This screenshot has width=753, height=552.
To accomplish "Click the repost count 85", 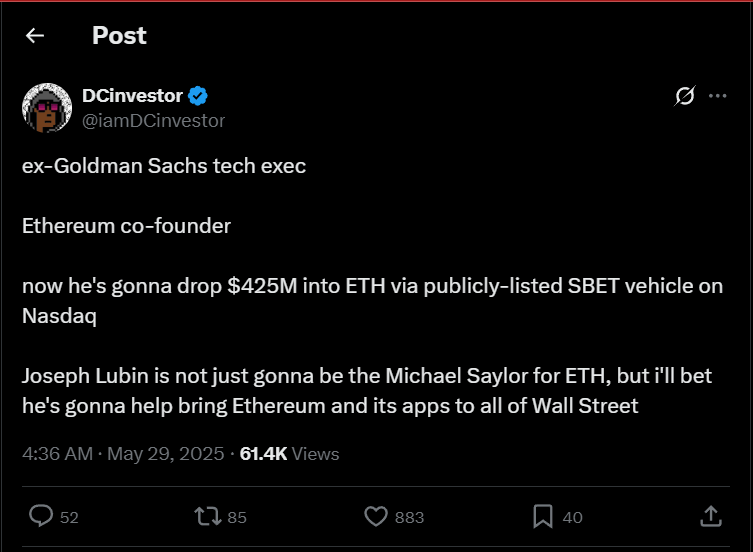I will pos(237,517).
